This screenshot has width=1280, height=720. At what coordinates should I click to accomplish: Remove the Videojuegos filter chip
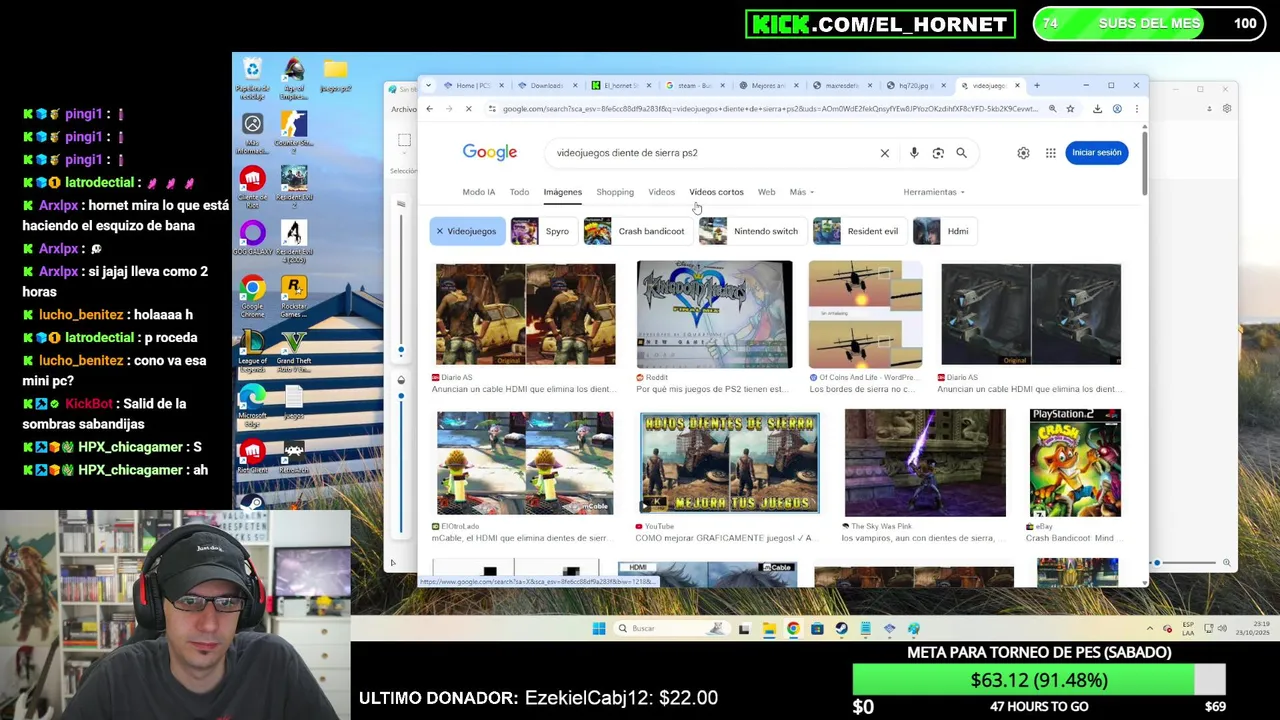(439, 231)
